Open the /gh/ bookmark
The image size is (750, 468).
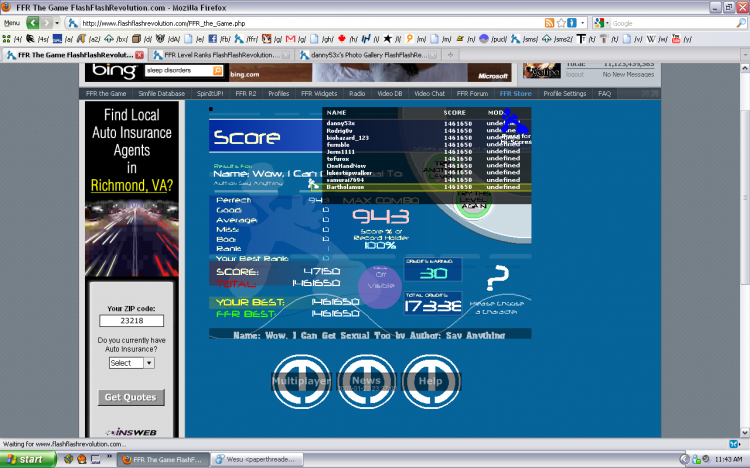point(322,39)
